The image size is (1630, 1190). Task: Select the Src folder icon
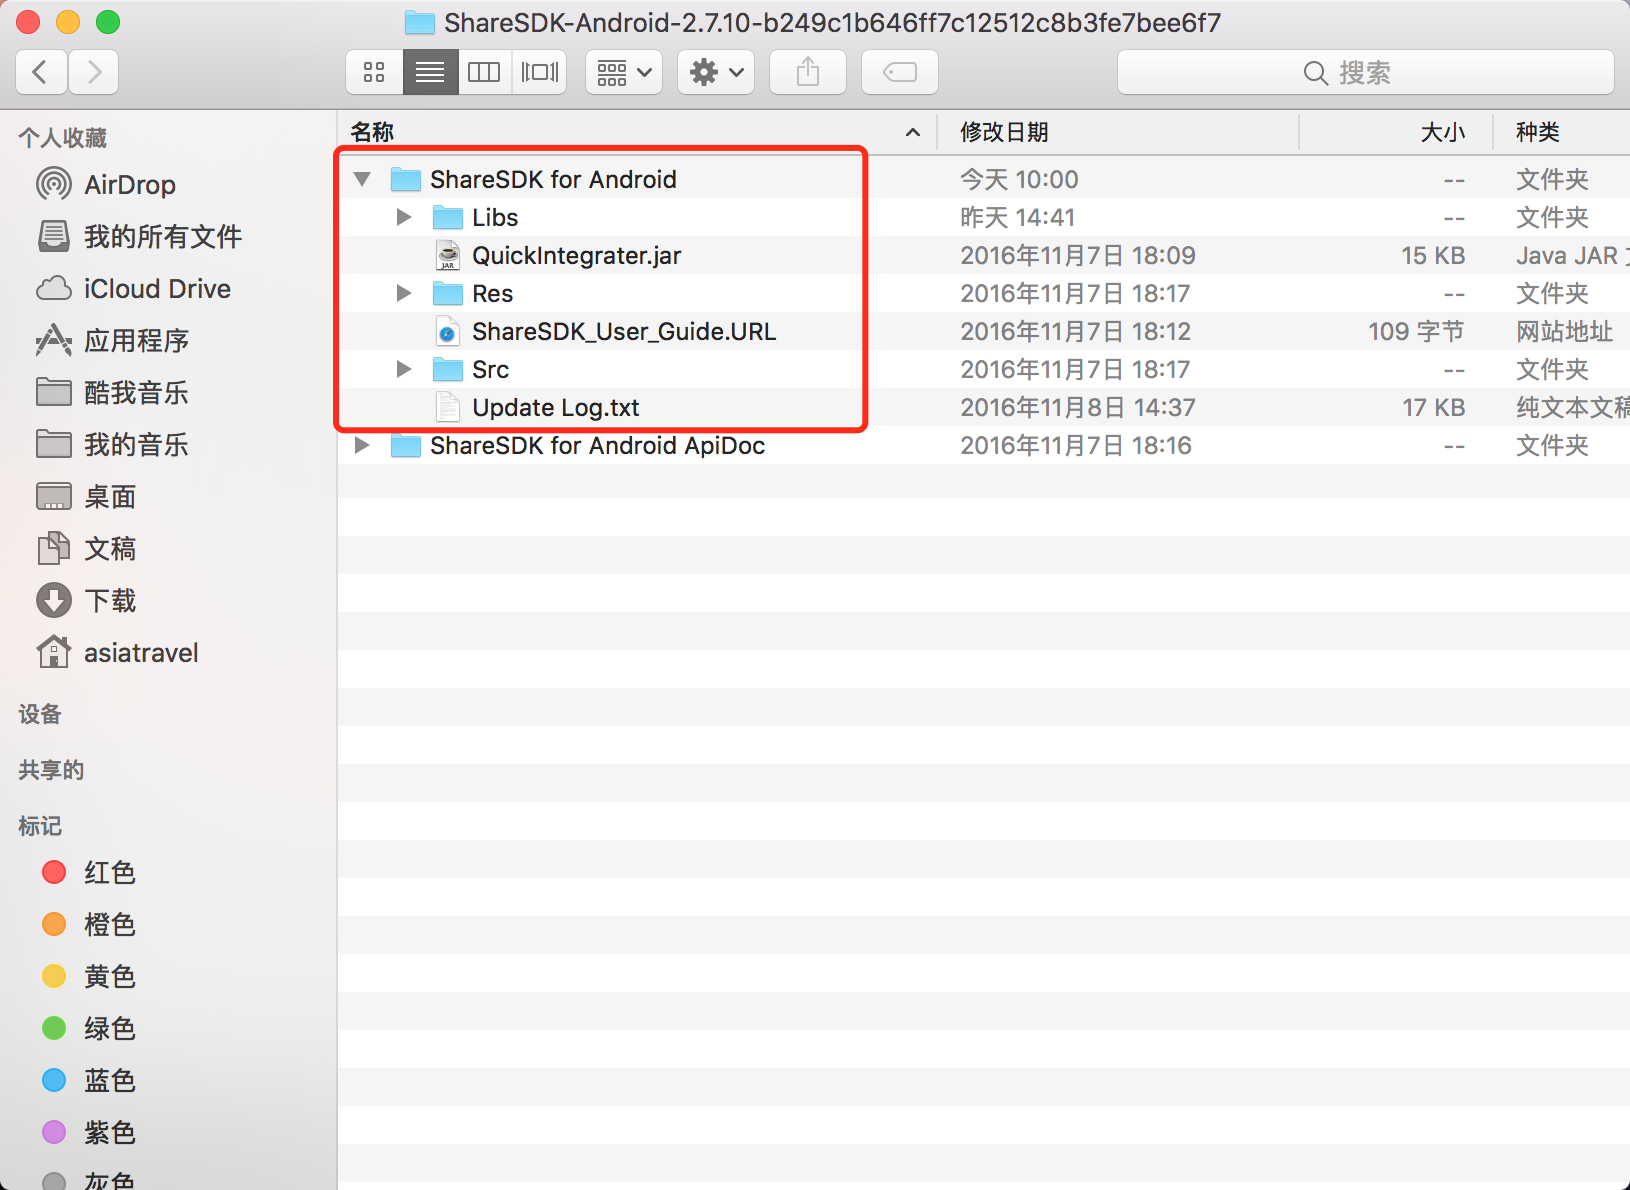pyautogui.click(x=447, y=369)
